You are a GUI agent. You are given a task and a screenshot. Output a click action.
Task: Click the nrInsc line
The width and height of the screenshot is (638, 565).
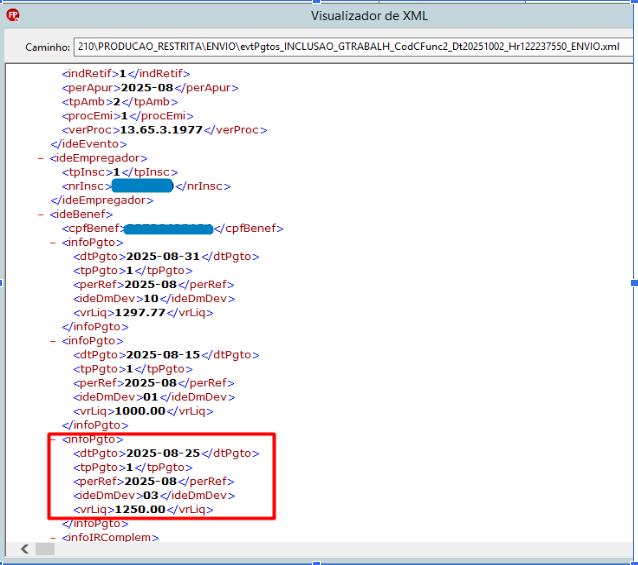click(x=146, y=186)
